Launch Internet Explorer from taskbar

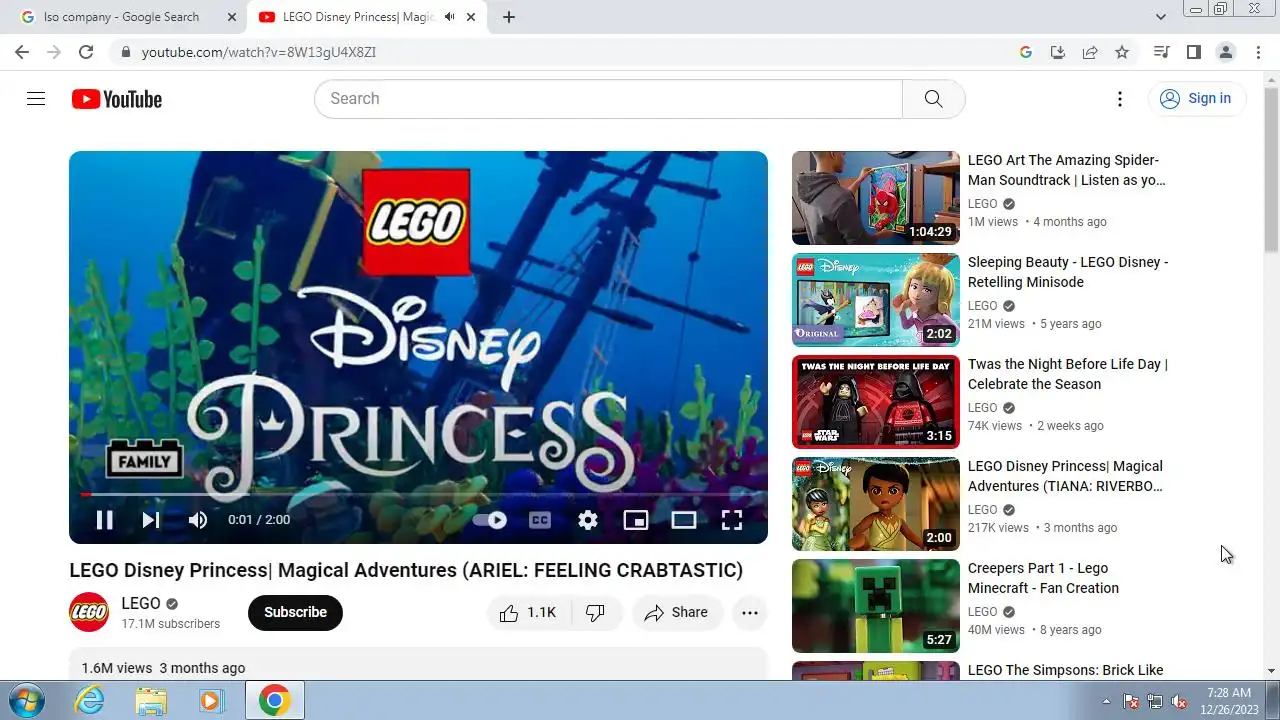coord(90,700)
